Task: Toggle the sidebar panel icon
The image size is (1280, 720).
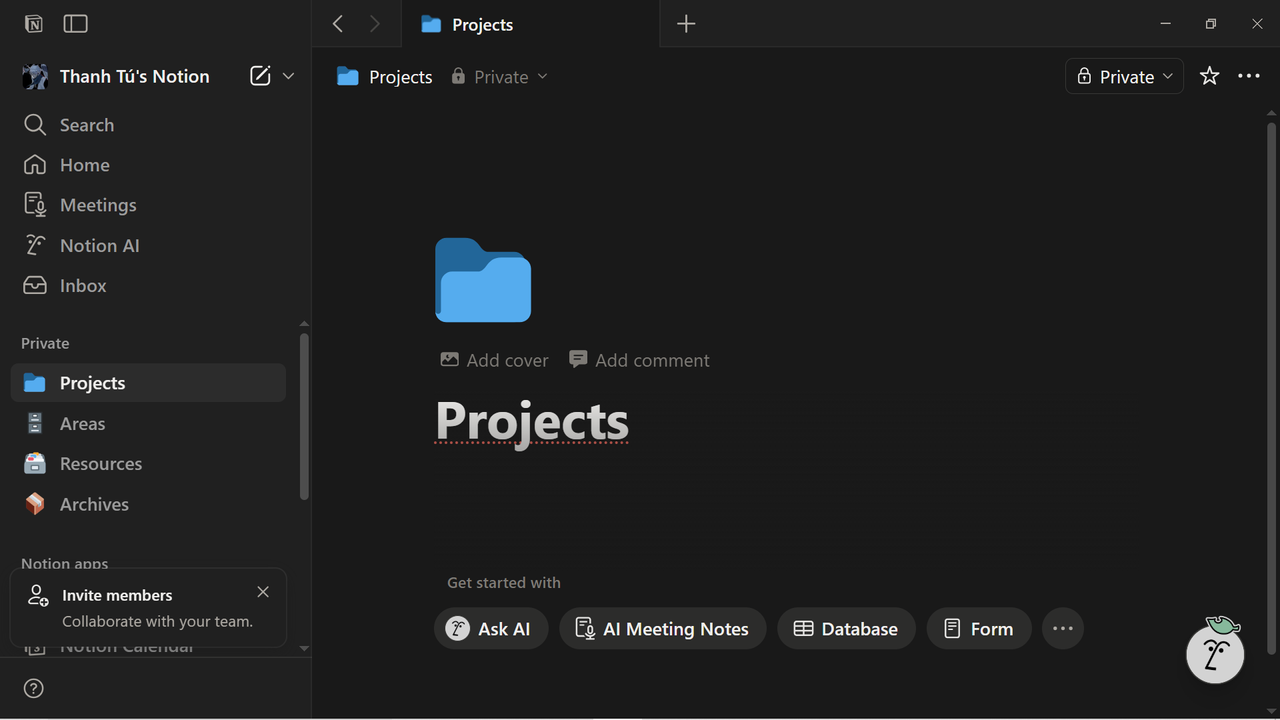Action: pyautogui.click(x=75, y=24)
